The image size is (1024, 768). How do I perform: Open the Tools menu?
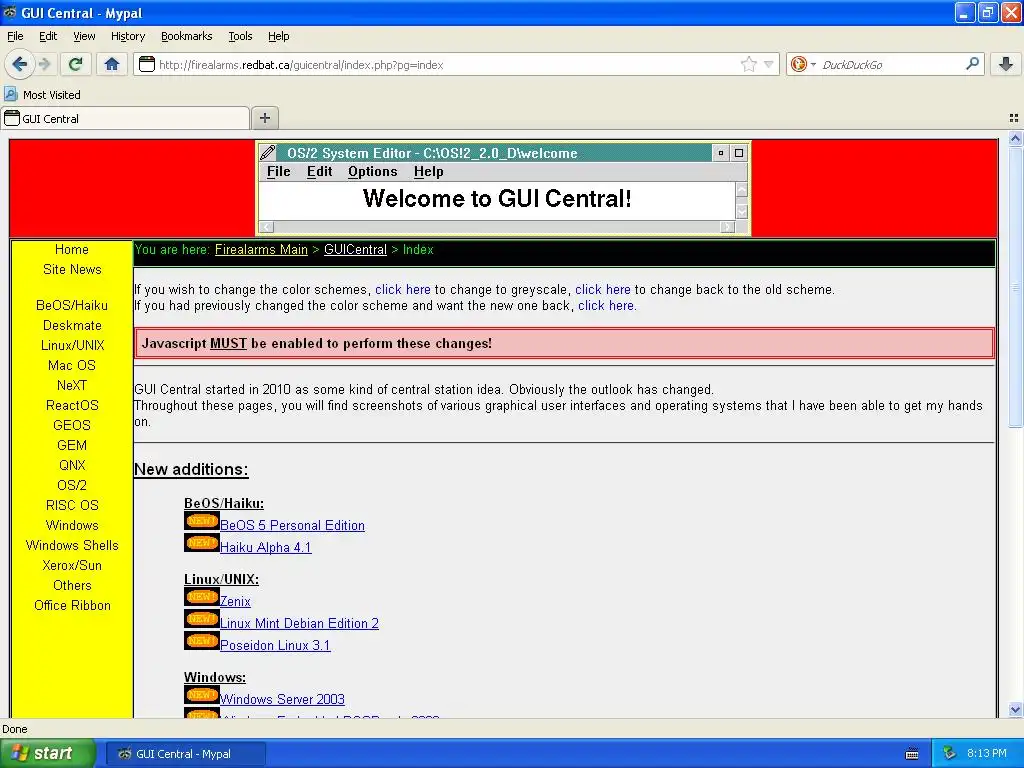click(x=240, y=36)
